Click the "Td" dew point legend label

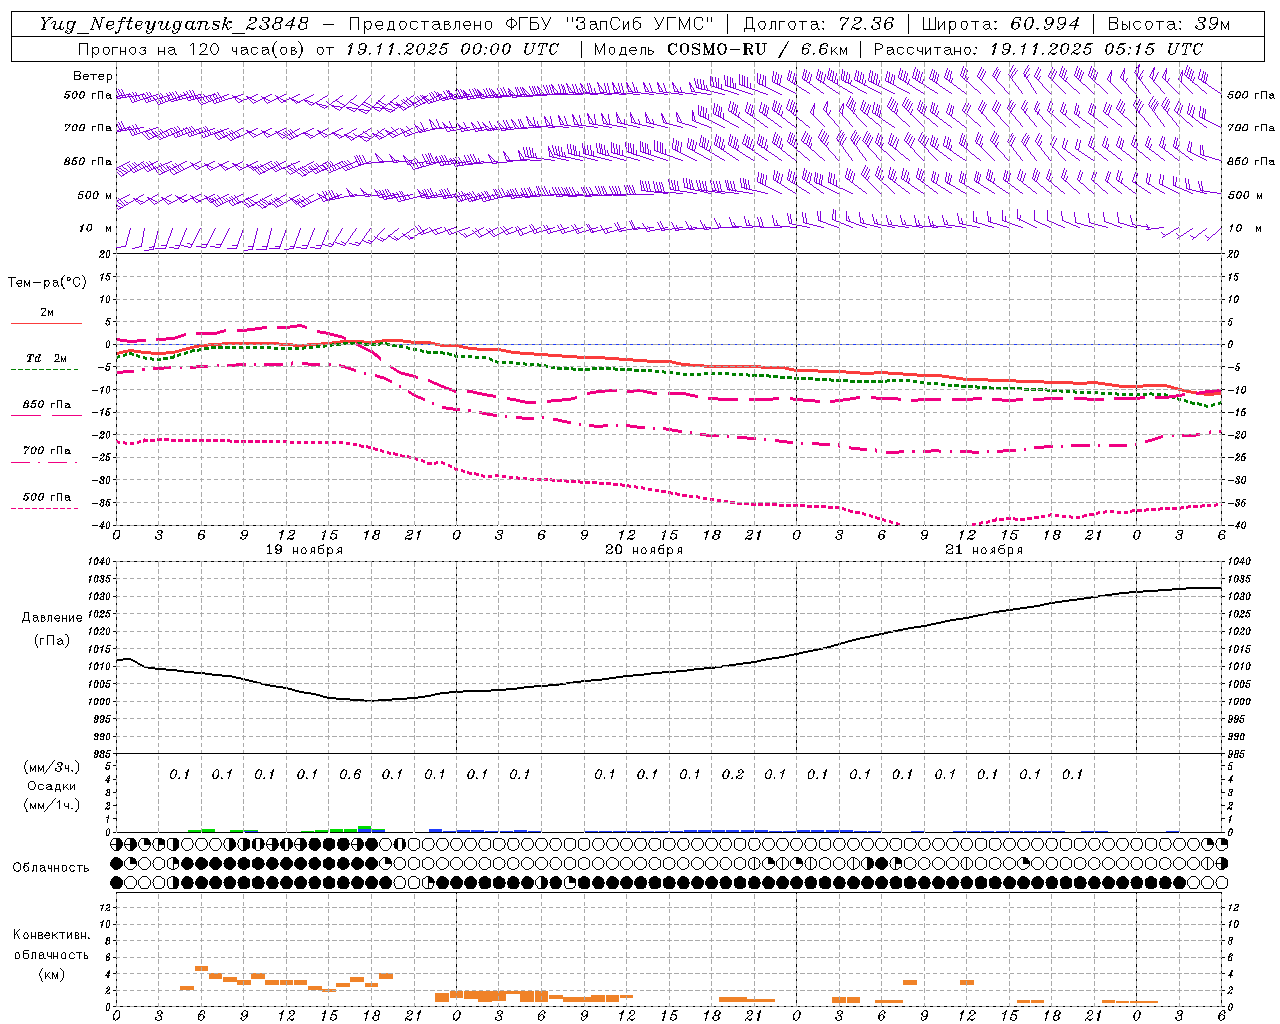32,358
